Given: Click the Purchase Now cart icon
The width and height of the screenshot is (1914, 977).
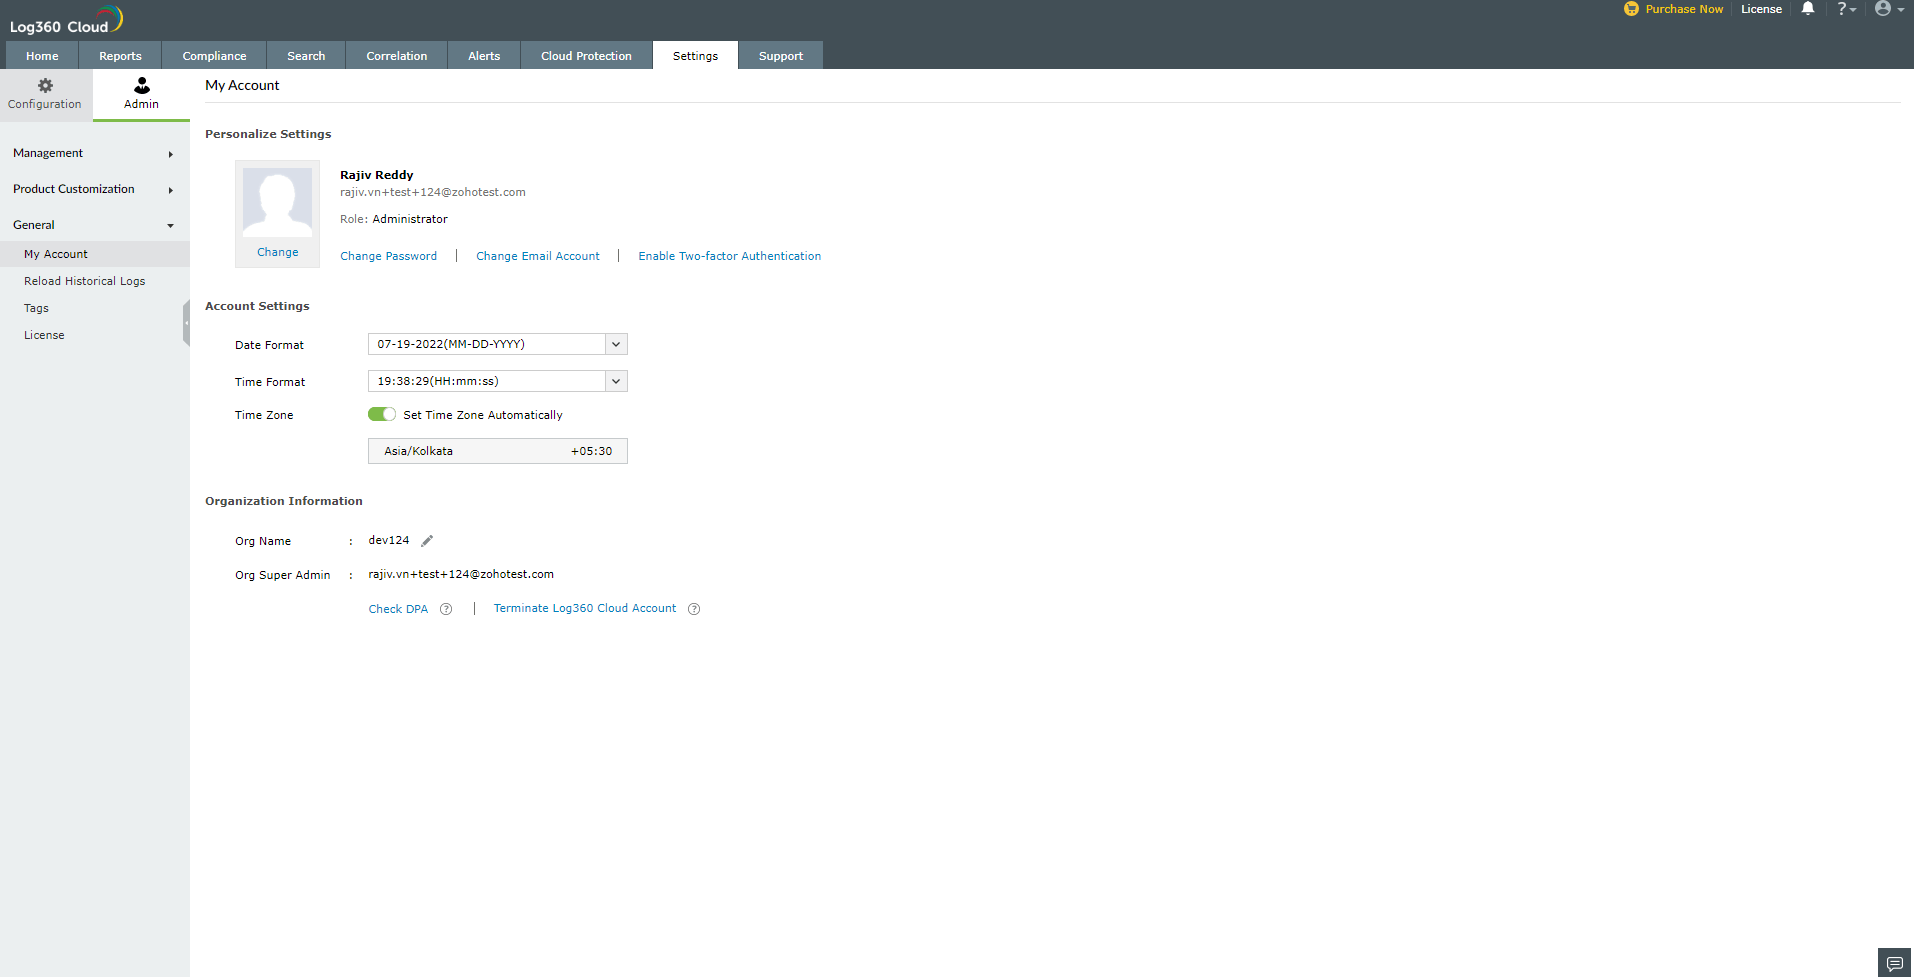Looking at the screenshot, I should click(x=1631, y=9).
